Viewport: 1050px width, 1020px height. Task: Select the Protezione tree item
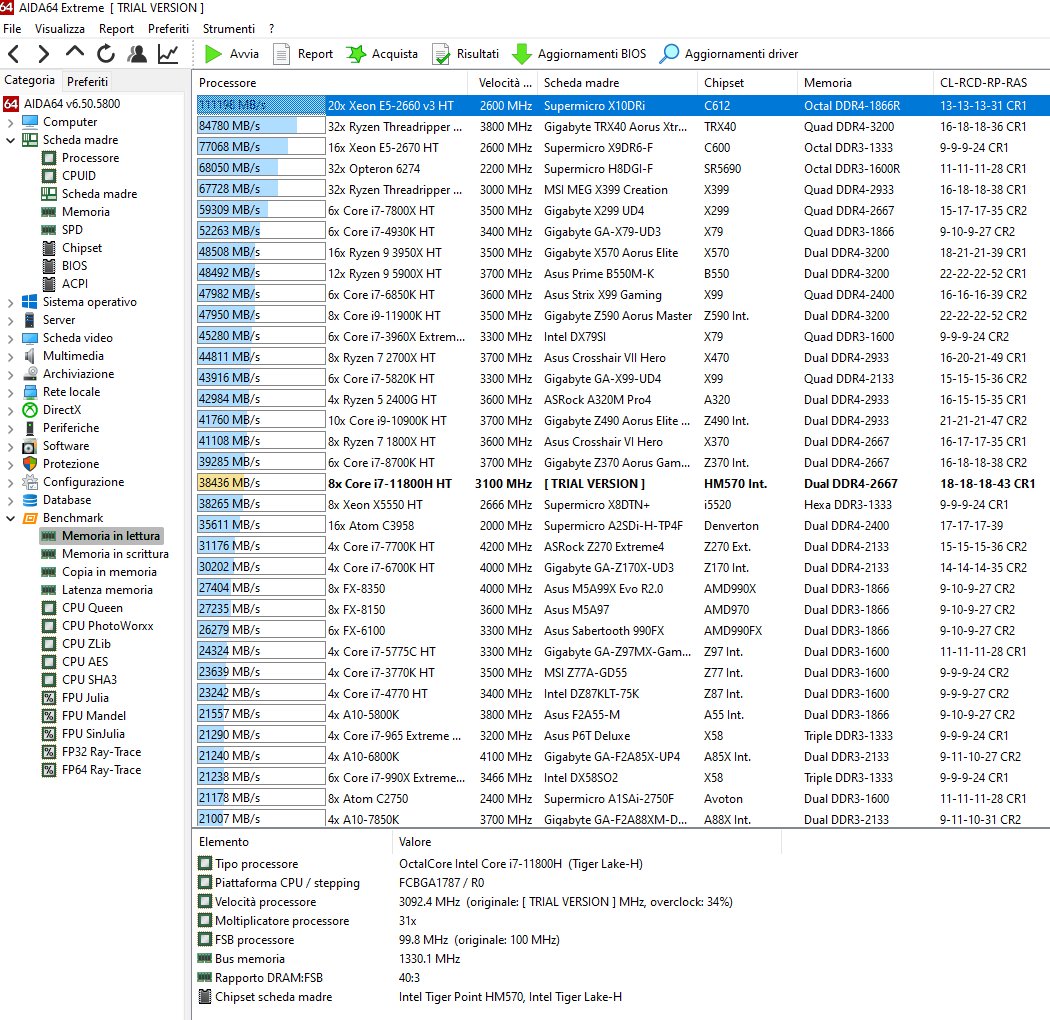click(x=71, y=463)
